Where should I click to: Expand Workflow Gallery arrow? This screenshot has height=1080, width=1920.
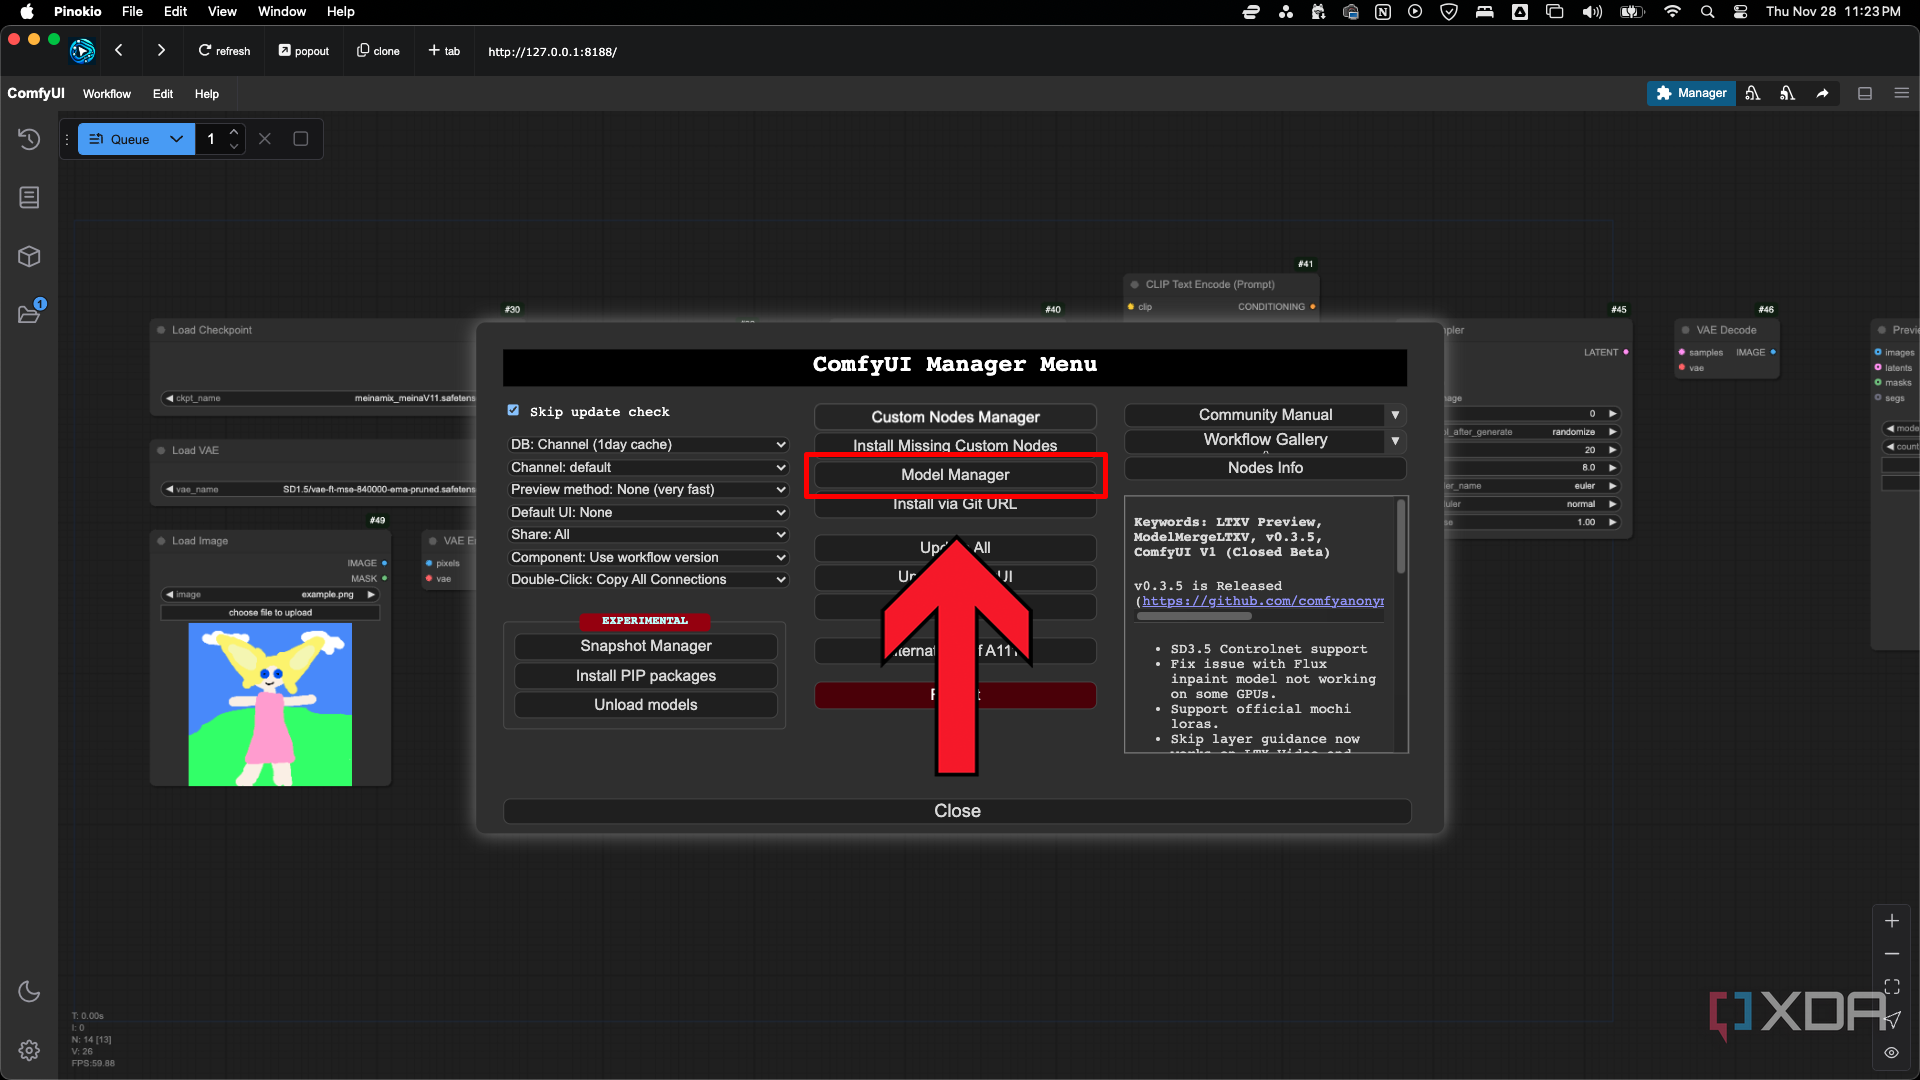pos(1395,441)
